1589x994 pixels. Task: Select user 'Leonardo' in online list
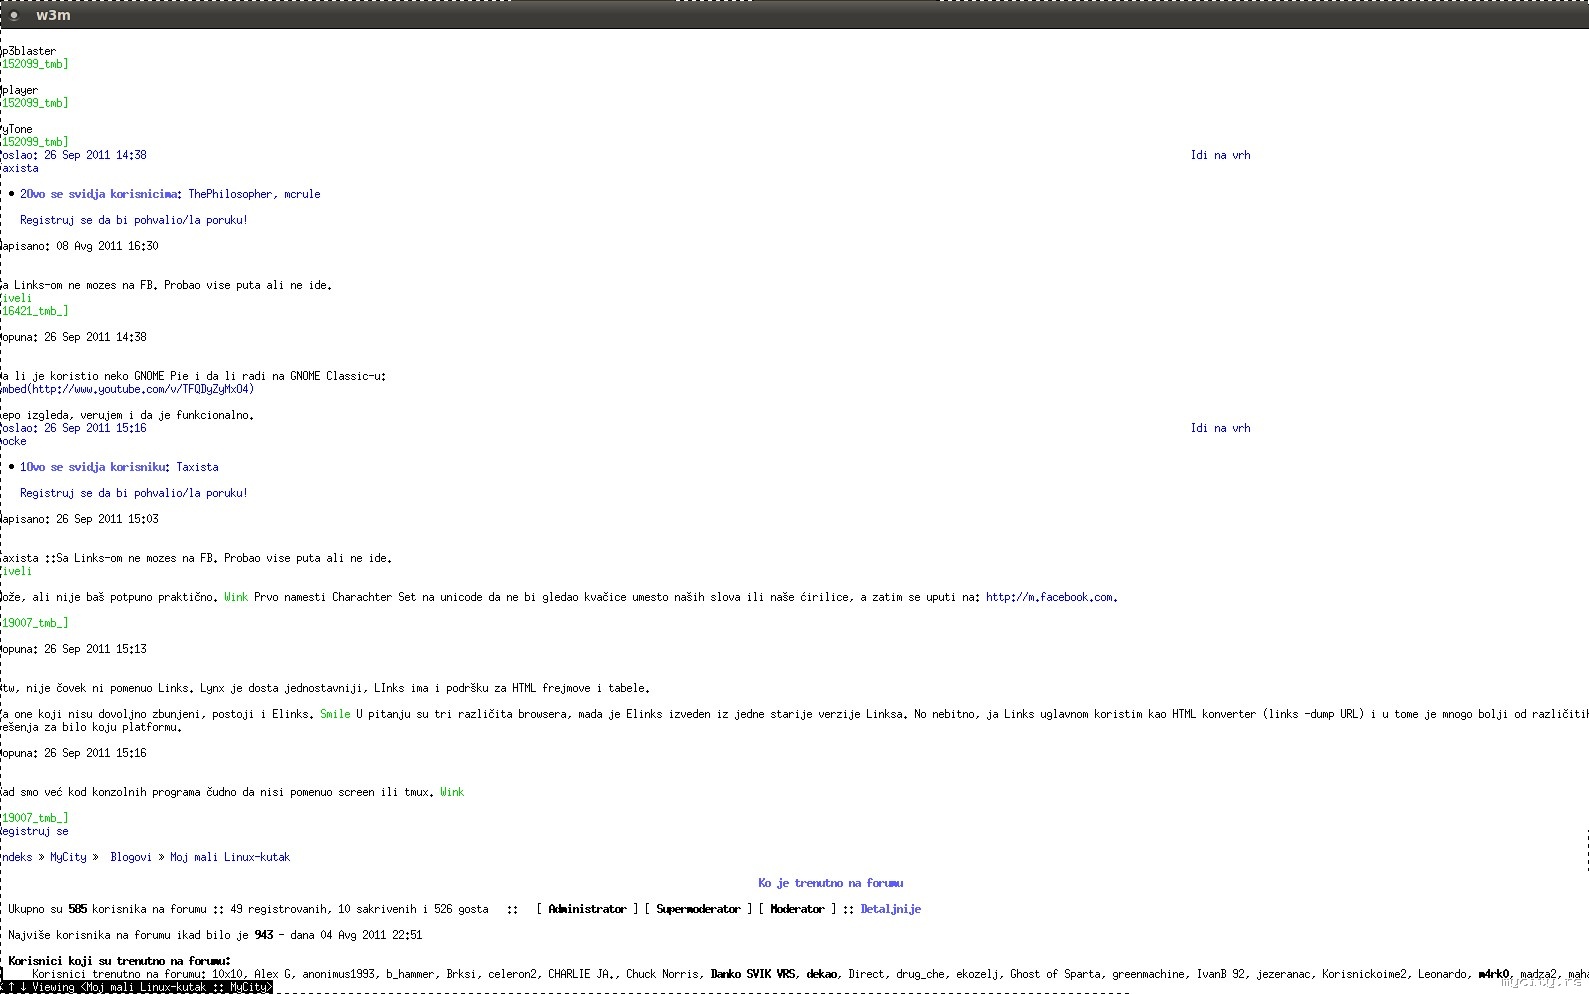pos(1442,974)
